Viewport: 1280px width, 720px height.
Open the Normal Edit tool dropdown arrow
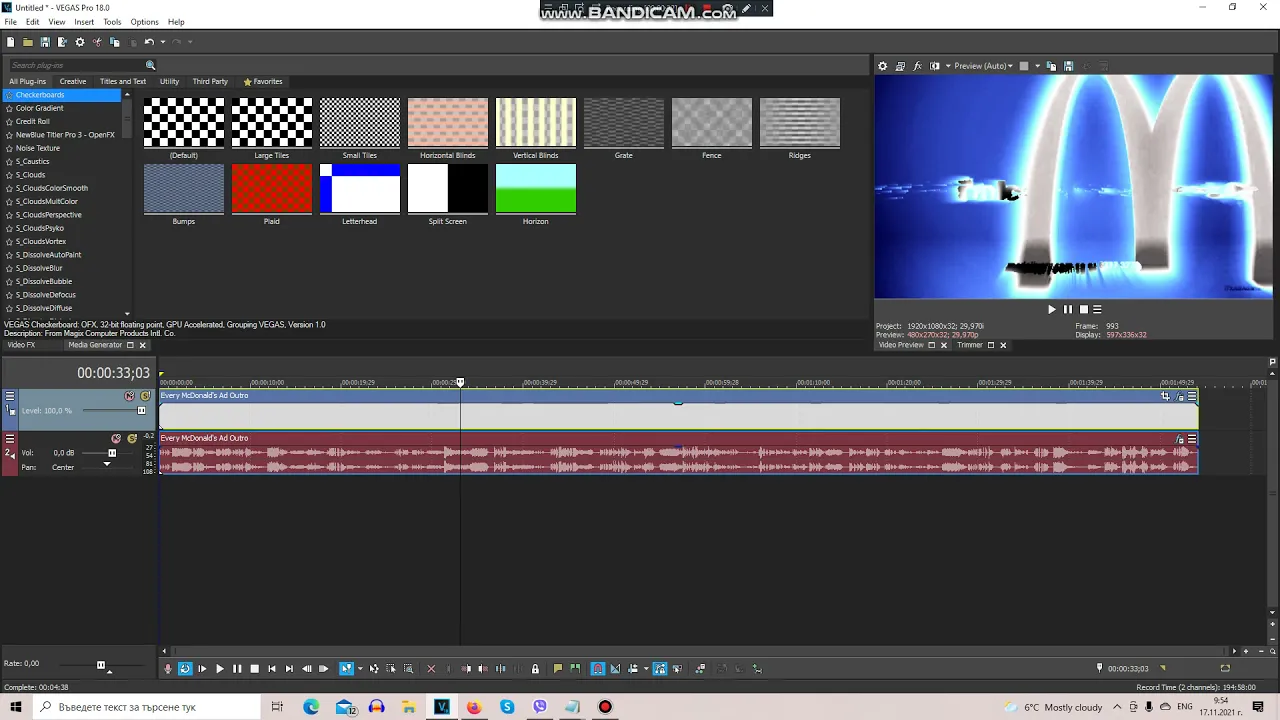(360, 669)
